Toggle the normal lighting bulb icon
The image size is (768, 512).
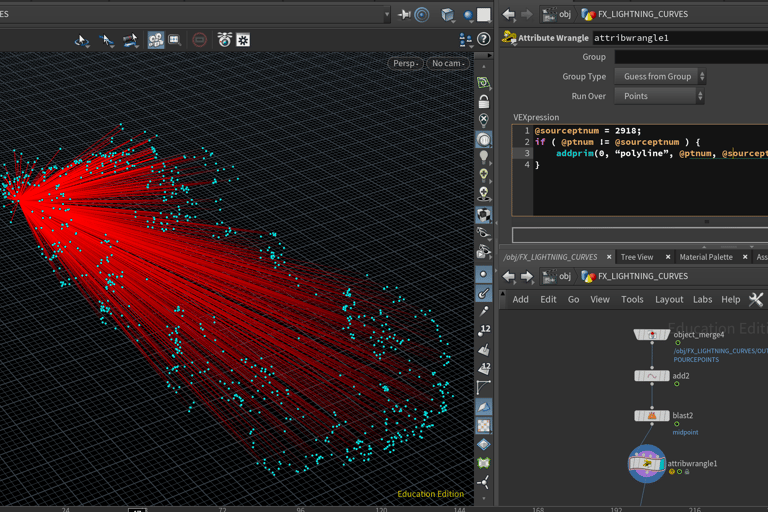(483, 157)
